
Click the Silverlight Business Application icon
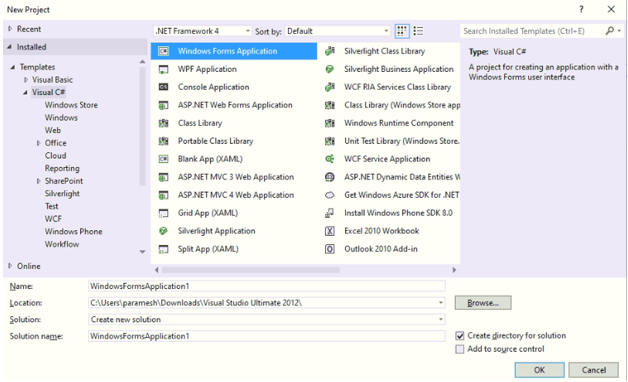pos(330,69)
